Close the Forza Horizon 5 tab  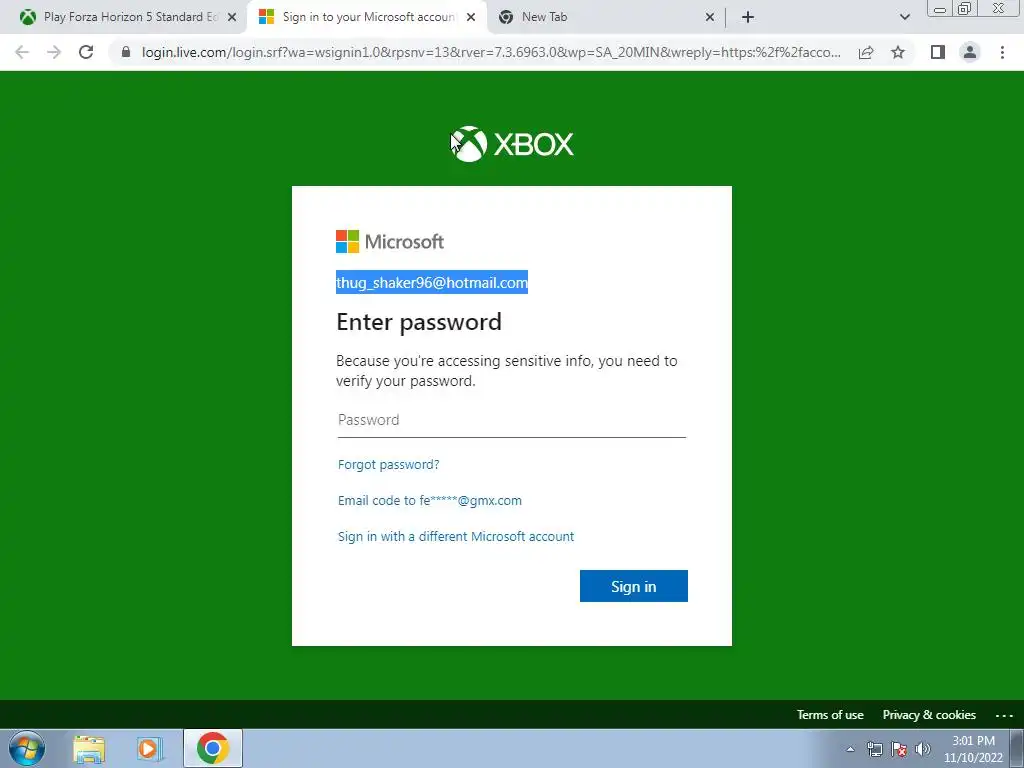232,17
